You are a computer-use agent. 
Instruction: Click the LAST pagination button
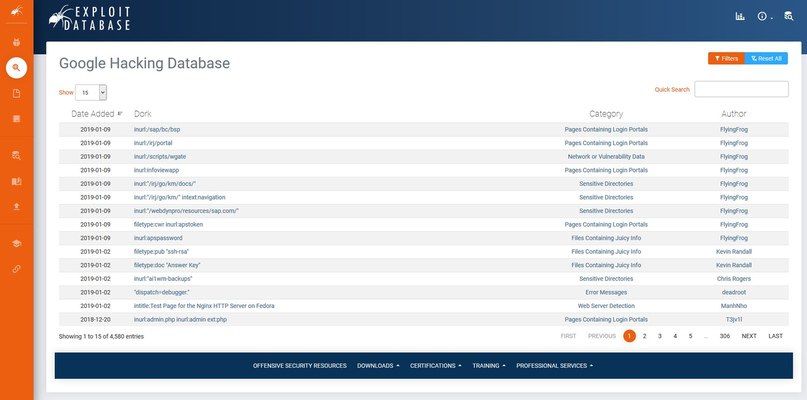(x=776, y=336)
